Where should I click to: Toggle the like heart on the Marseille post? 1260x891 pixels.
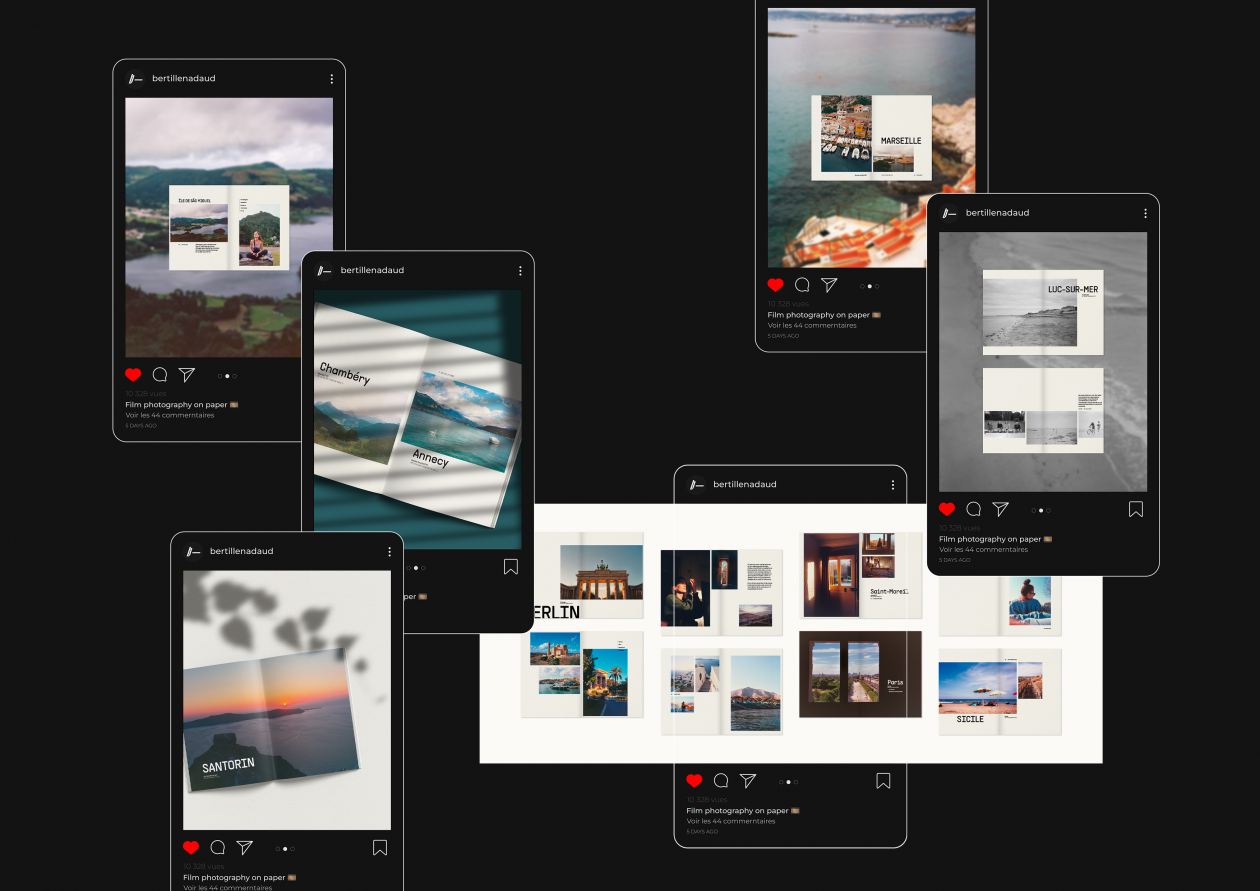coord(776,285)
